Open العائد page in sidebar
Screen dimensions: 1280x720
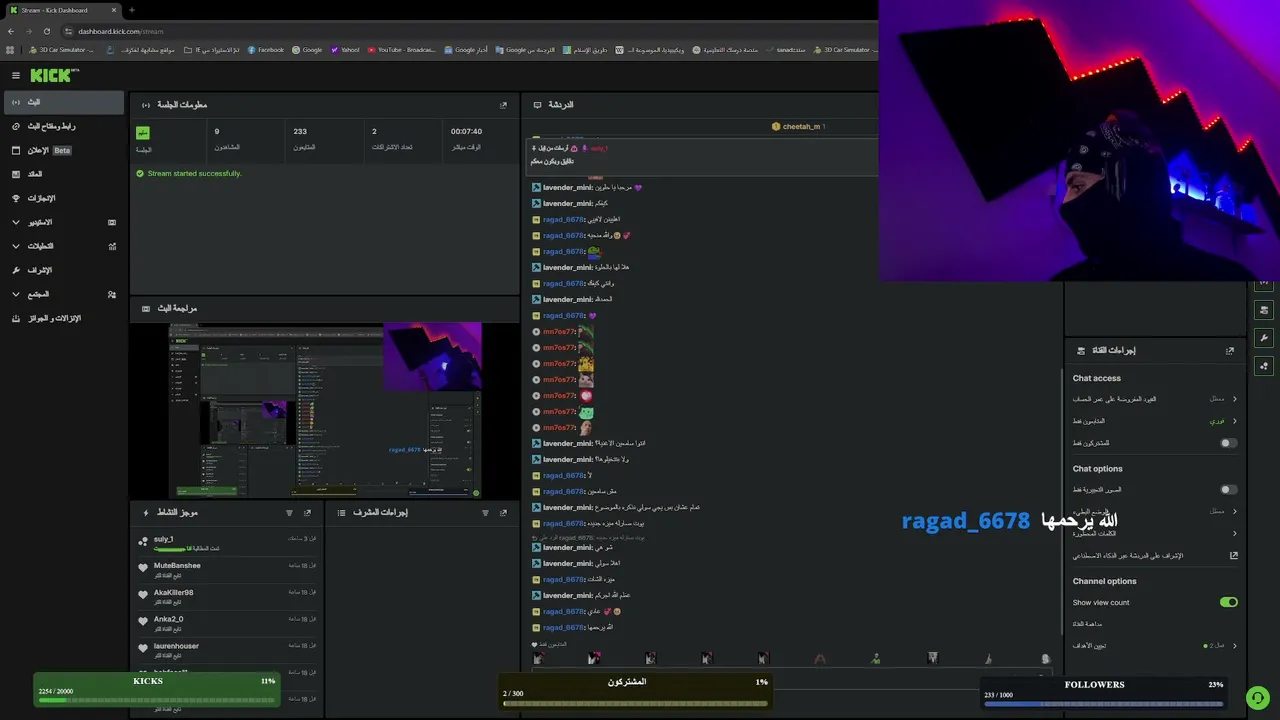(x=62, y=174)
